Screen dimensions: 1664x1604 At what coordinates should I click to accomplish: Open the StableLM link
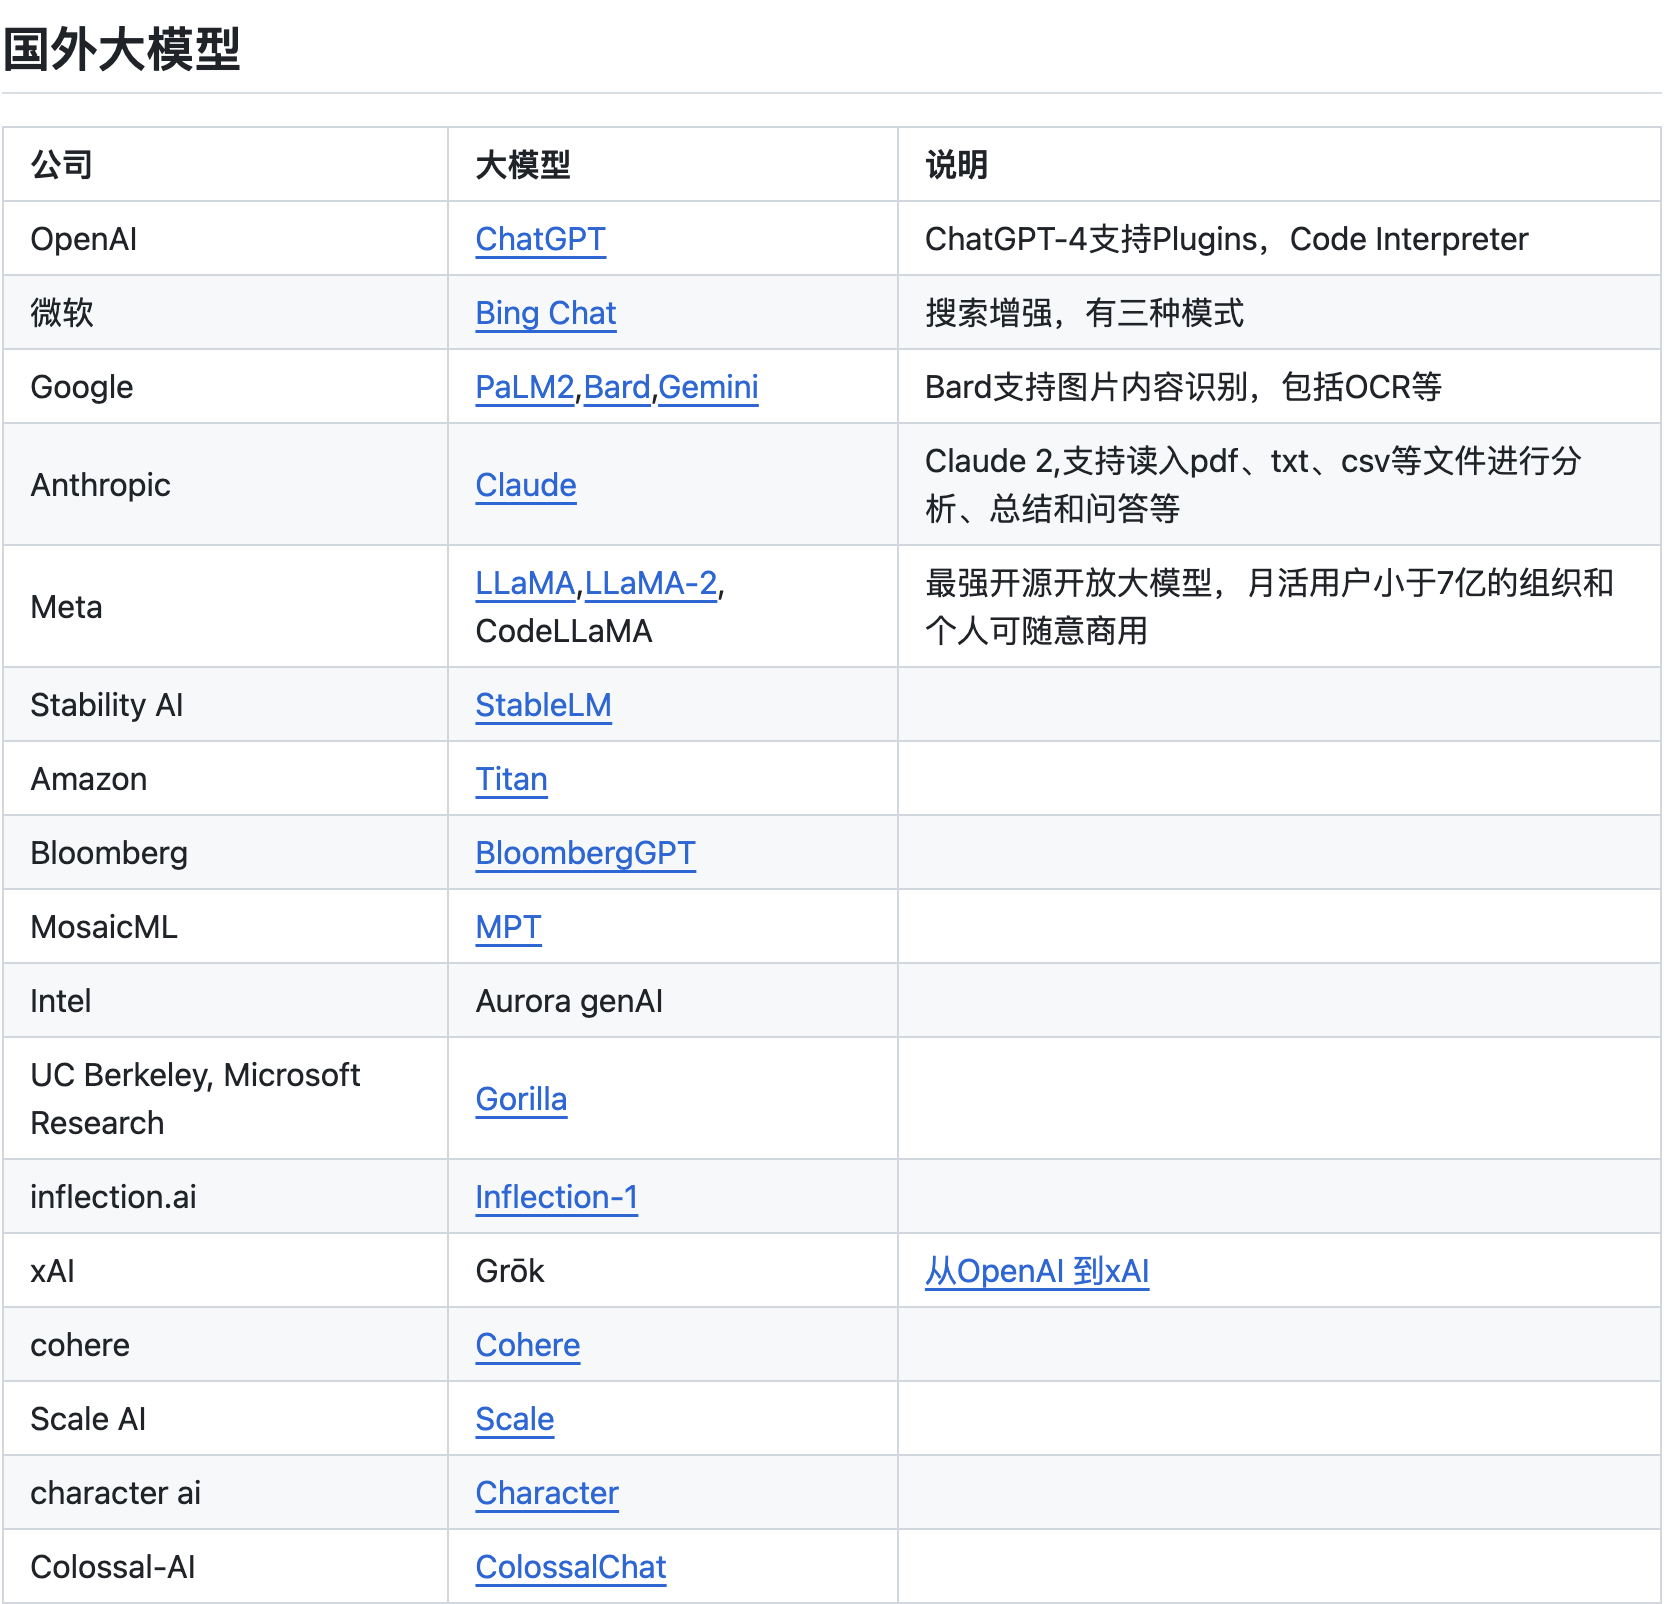543,705
